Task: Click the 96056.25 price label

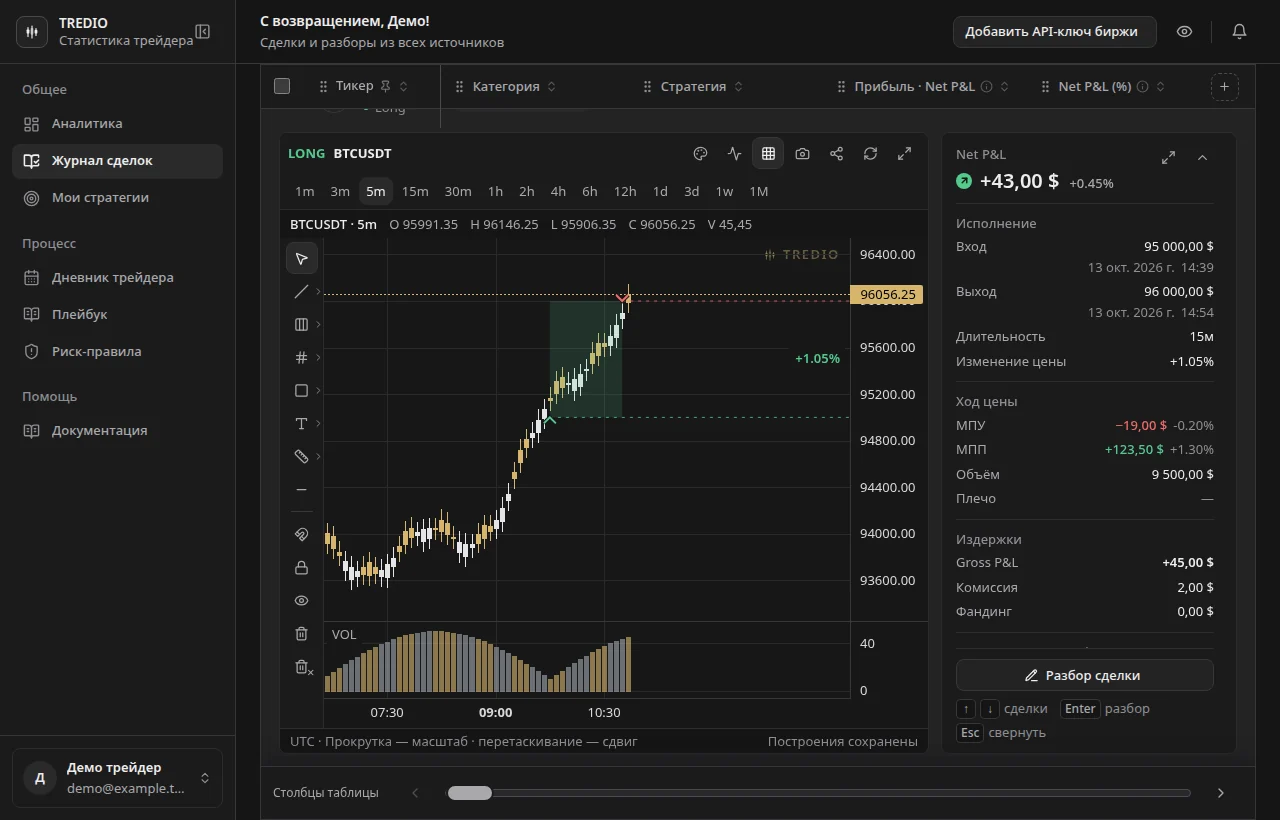Action: coord(885,295)
